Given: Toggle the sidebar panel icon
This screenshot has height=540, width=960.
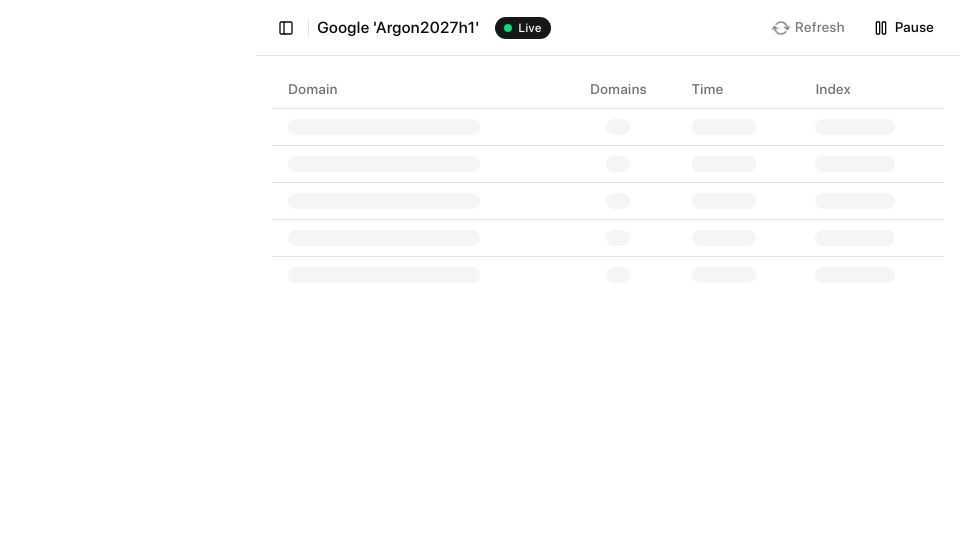Looking at the screenshot, I should 286,28.
